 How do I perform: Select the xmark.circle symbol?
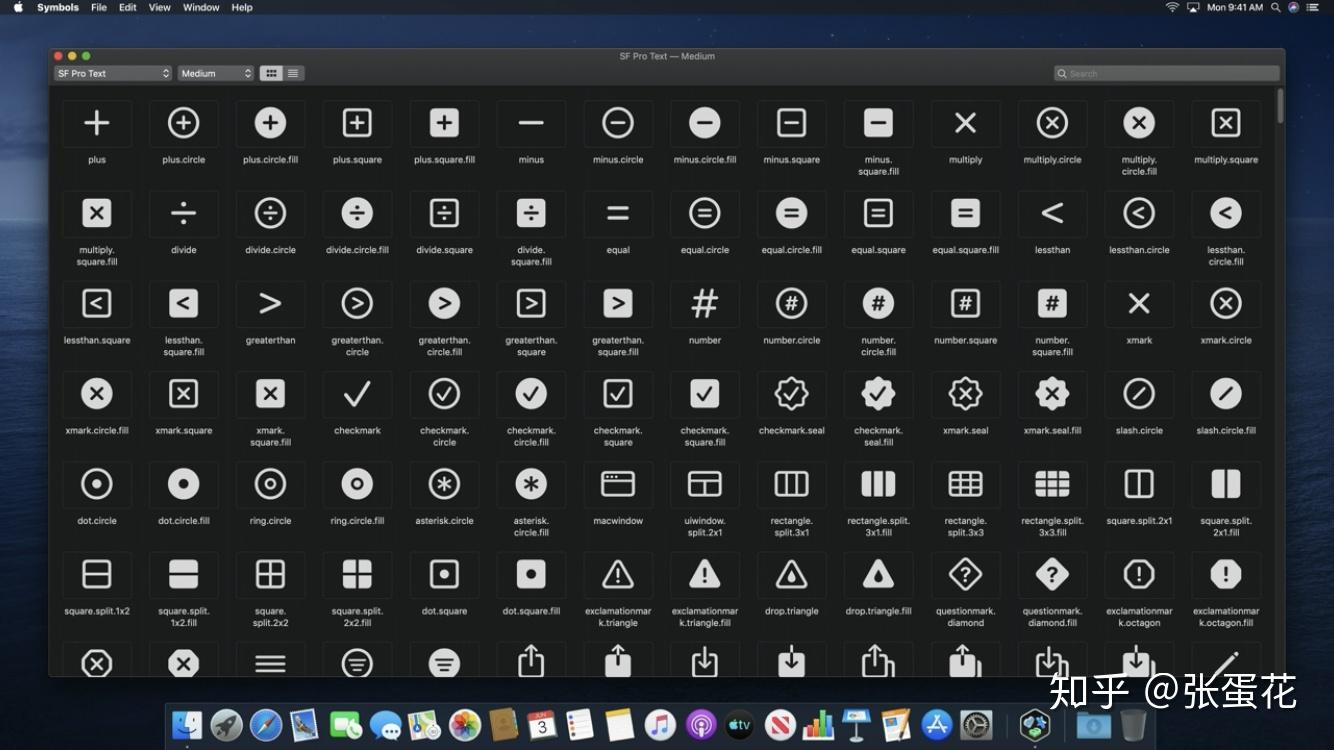point(1226,303)
